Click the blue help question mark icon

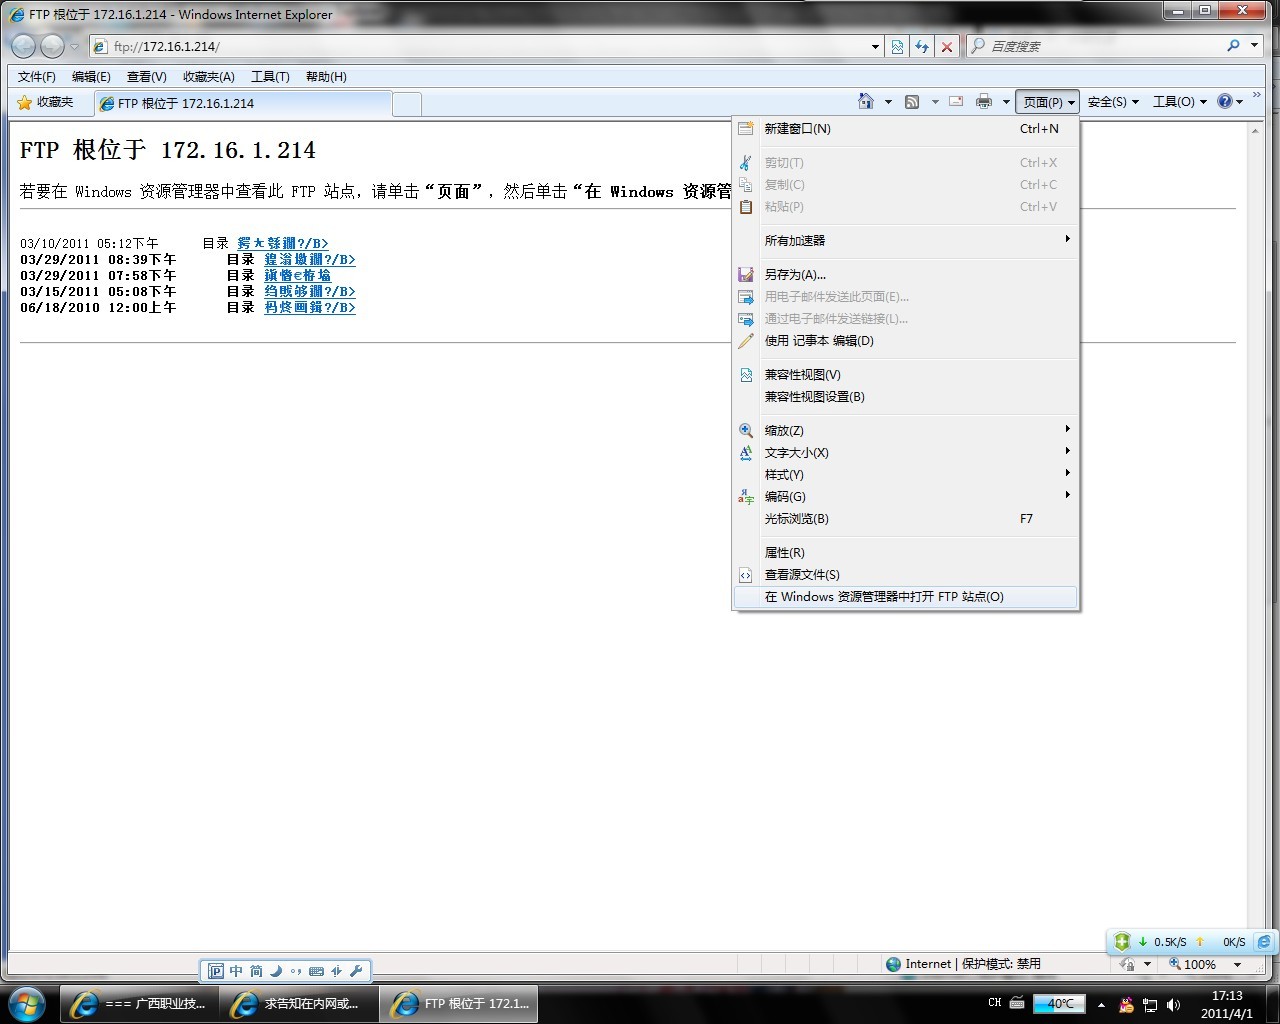(1224, 101)
